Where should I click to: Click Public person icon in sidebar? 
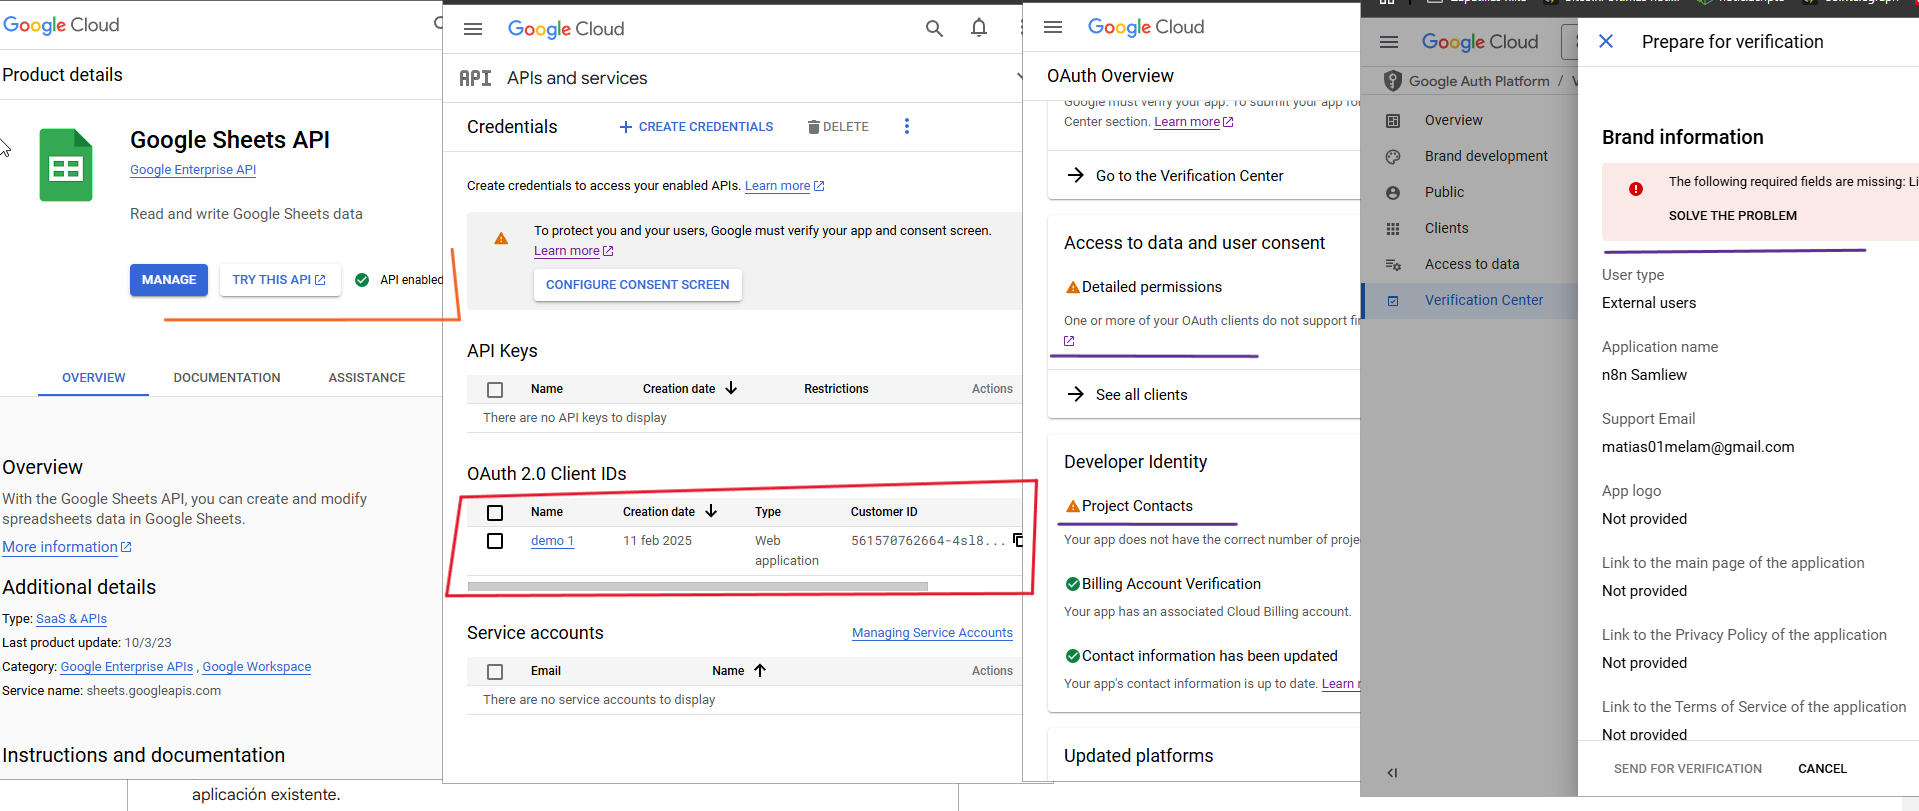coord(1393,192)
